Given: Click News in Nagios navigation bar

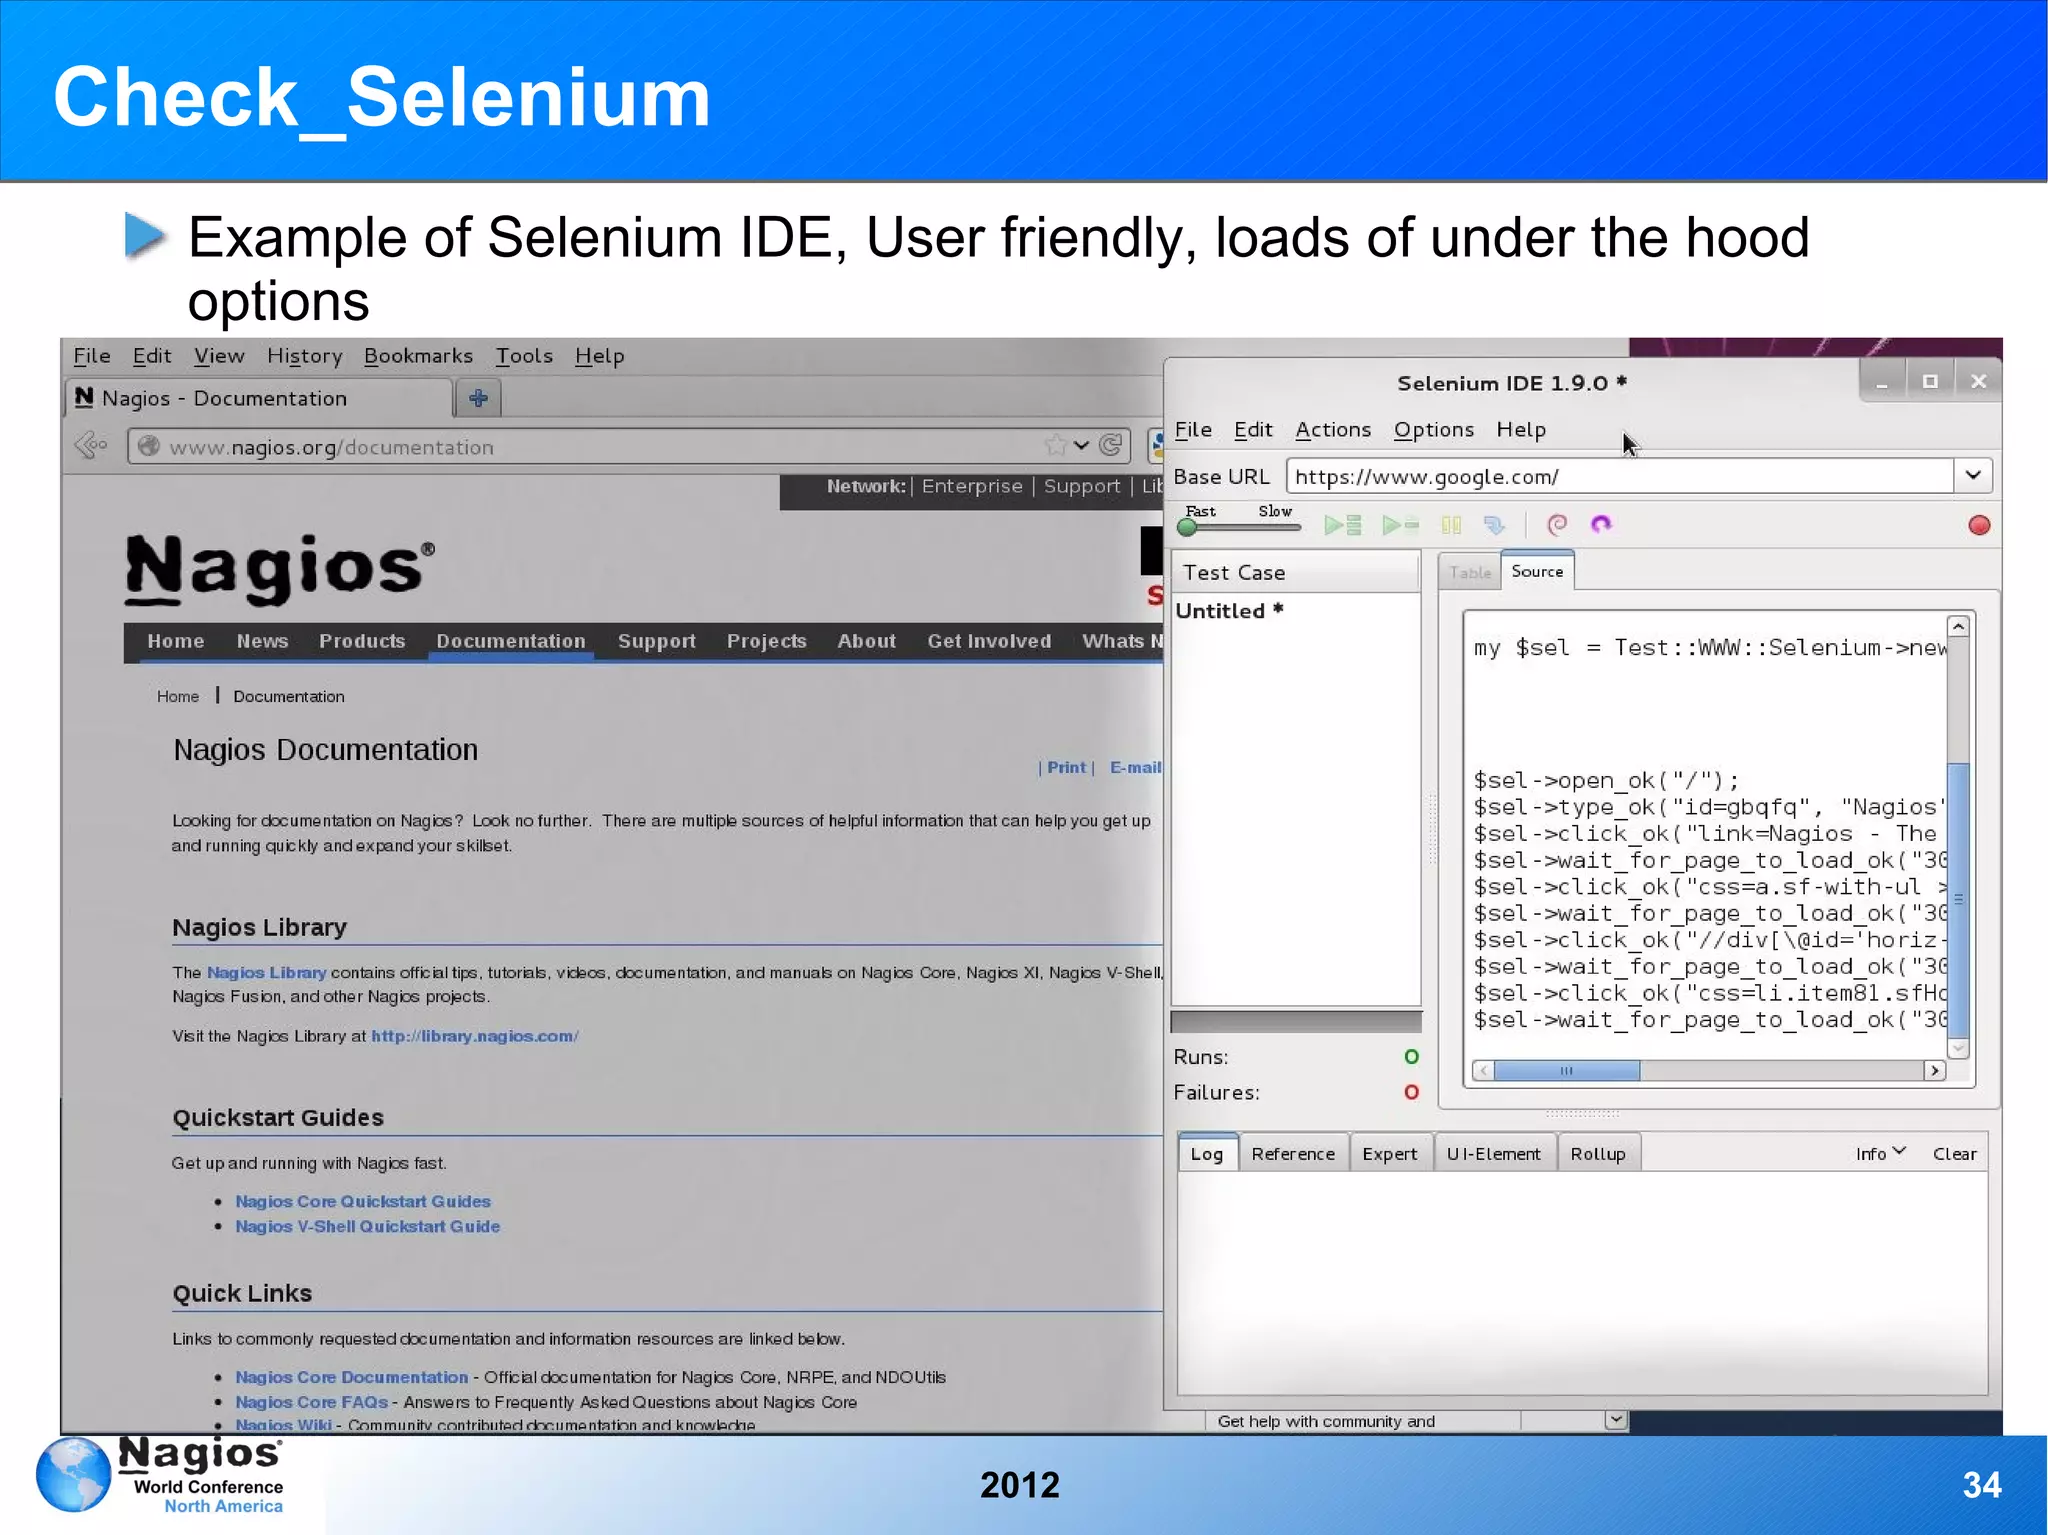Looking at the screenshot, I should [262, 641].
